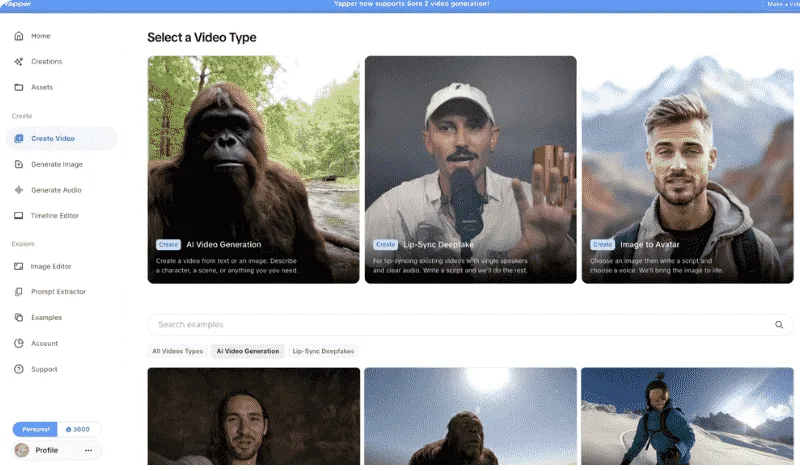The image size is (800, 471).
Task: Open the cave selfie man example video
Action: (x=254, y=416)
